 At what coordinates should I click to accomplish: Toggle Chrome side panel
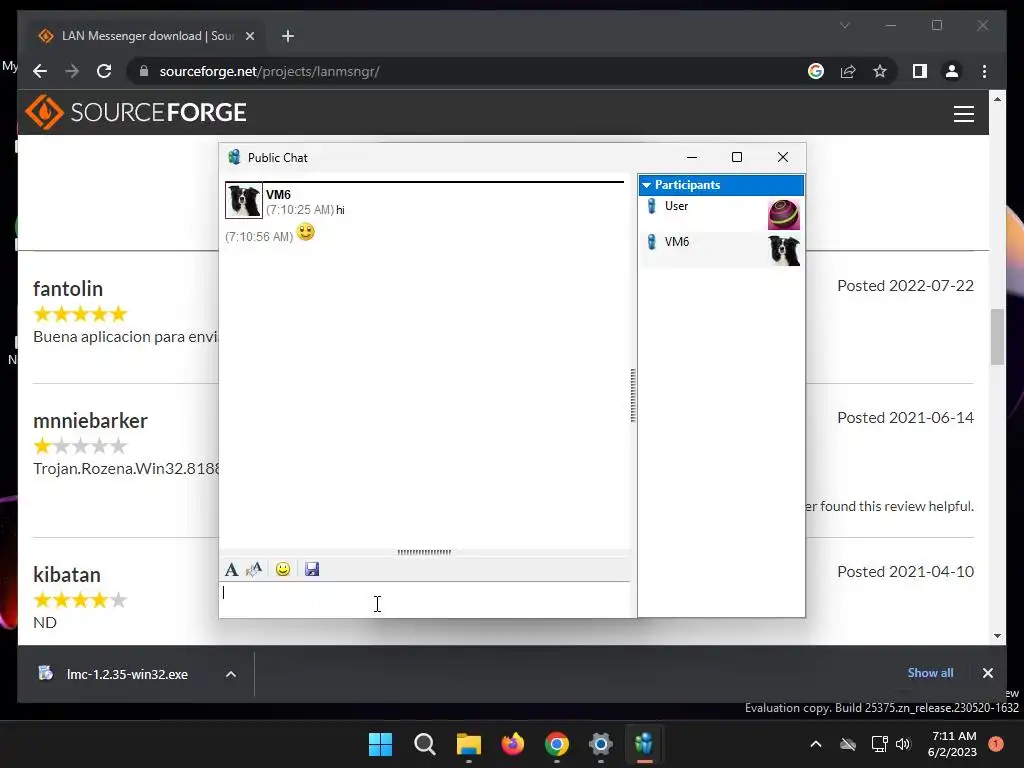point(920,71)
